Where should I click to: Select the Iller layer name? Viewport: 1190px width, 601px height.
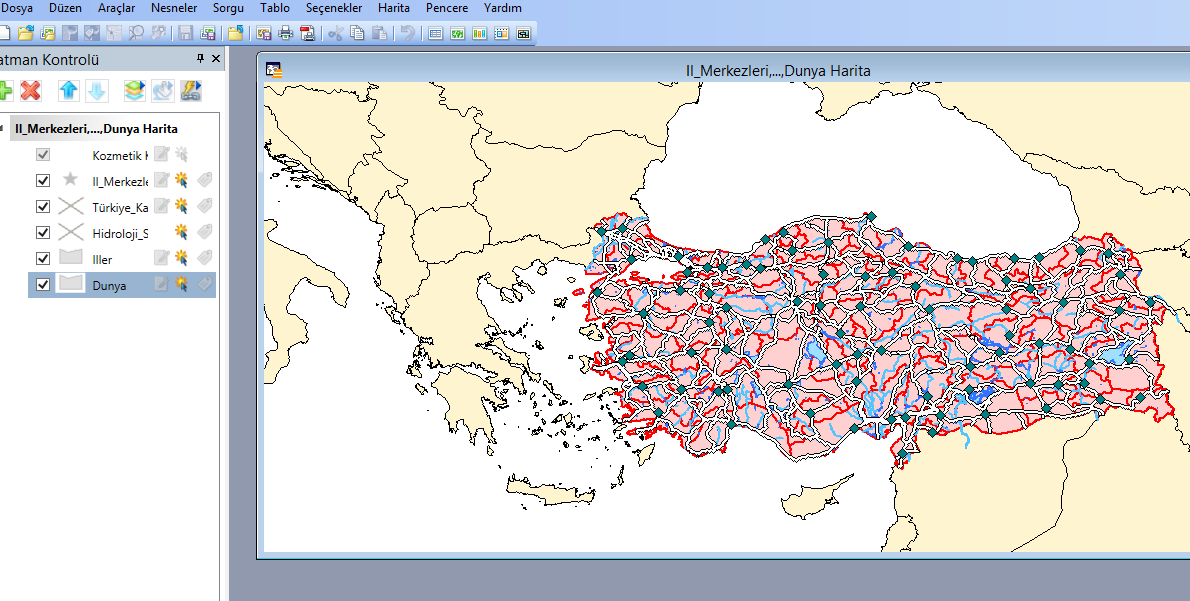pyautogui.click(x=102, y=260)
